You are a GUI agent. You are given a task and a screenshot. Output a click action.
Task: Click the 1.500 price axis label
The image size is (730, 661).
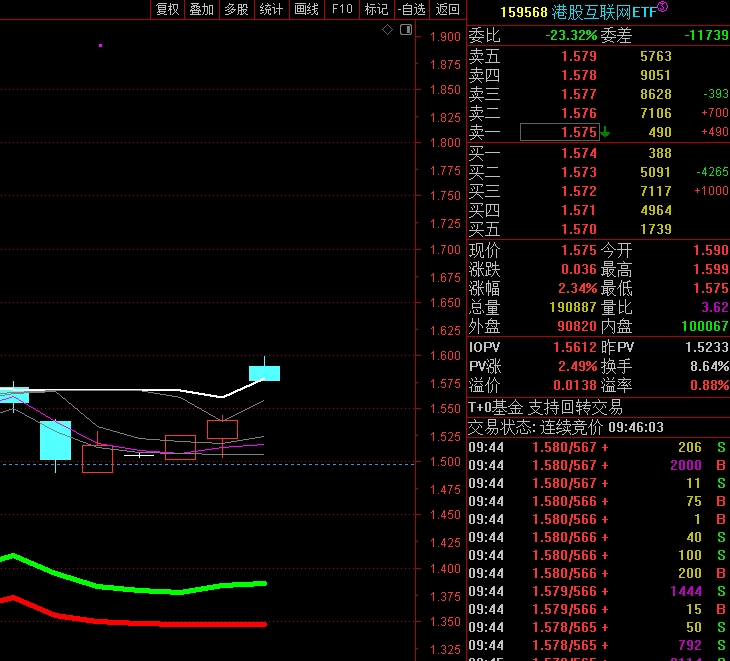445,462
